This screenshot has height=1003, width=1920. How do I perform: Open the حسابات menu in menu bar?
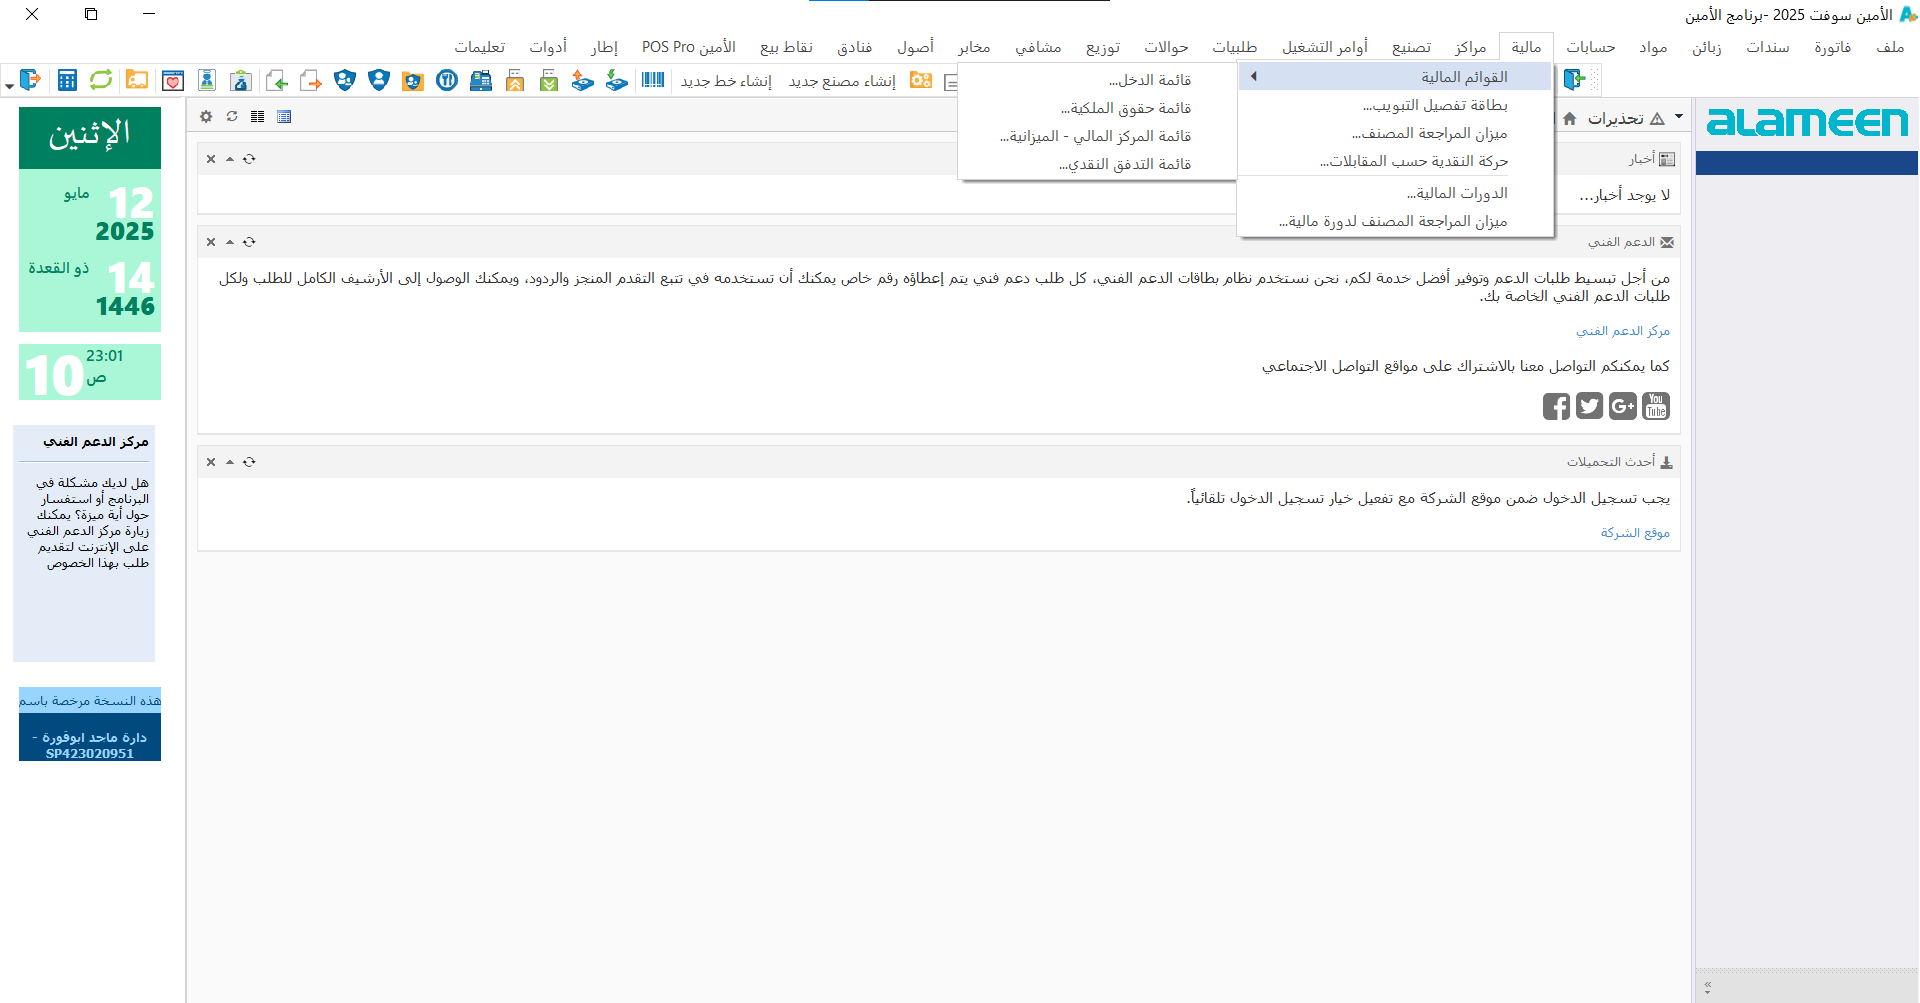click(1590, 47)
